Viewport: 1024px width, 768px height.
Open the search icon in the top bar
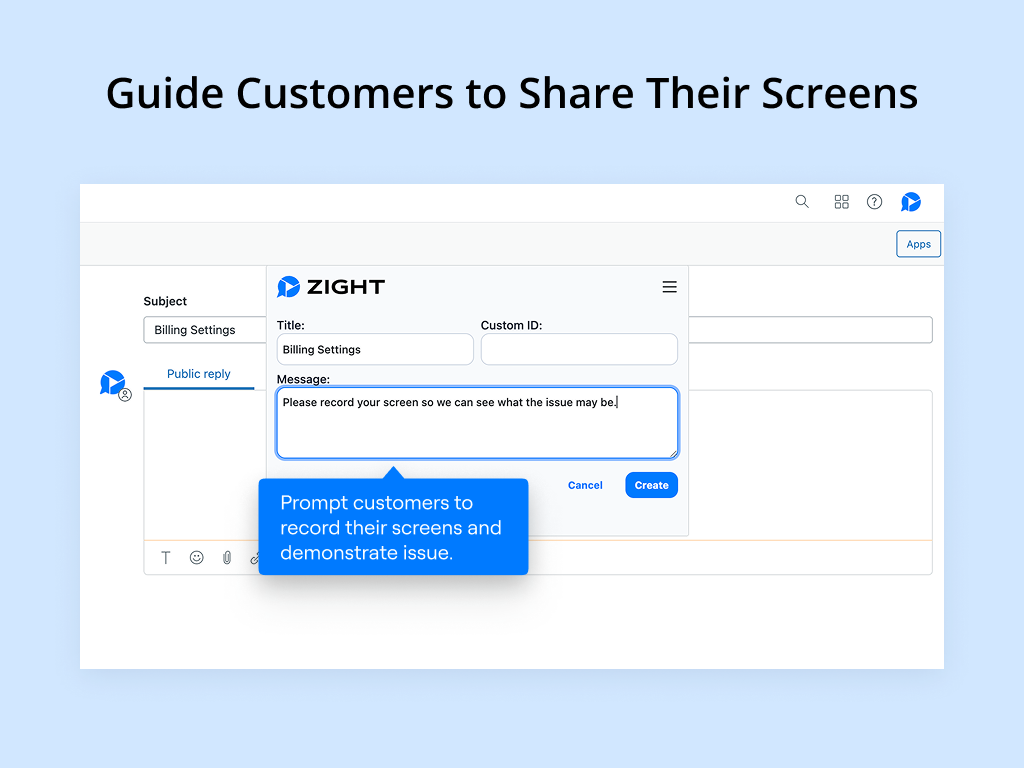pos(802,201)
